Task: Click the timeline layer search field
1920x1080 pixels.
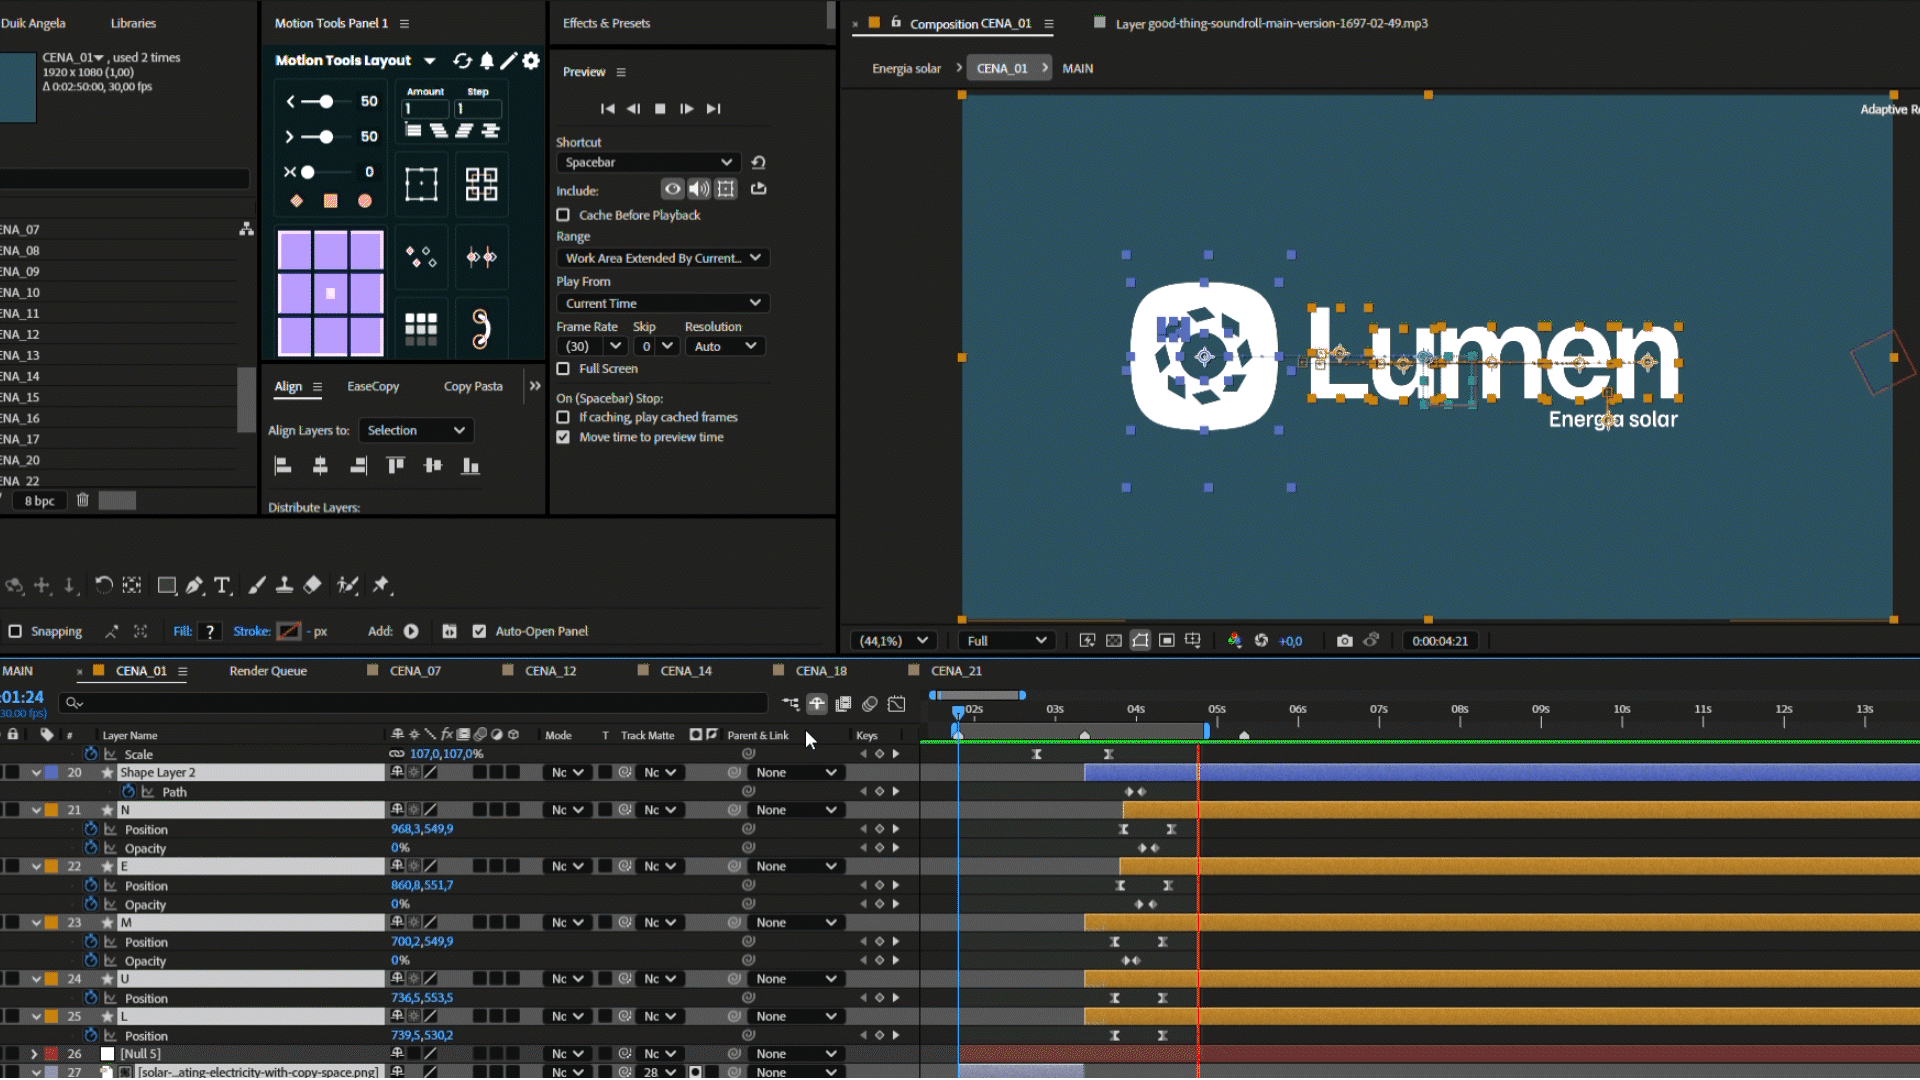Action: point(413,703)
